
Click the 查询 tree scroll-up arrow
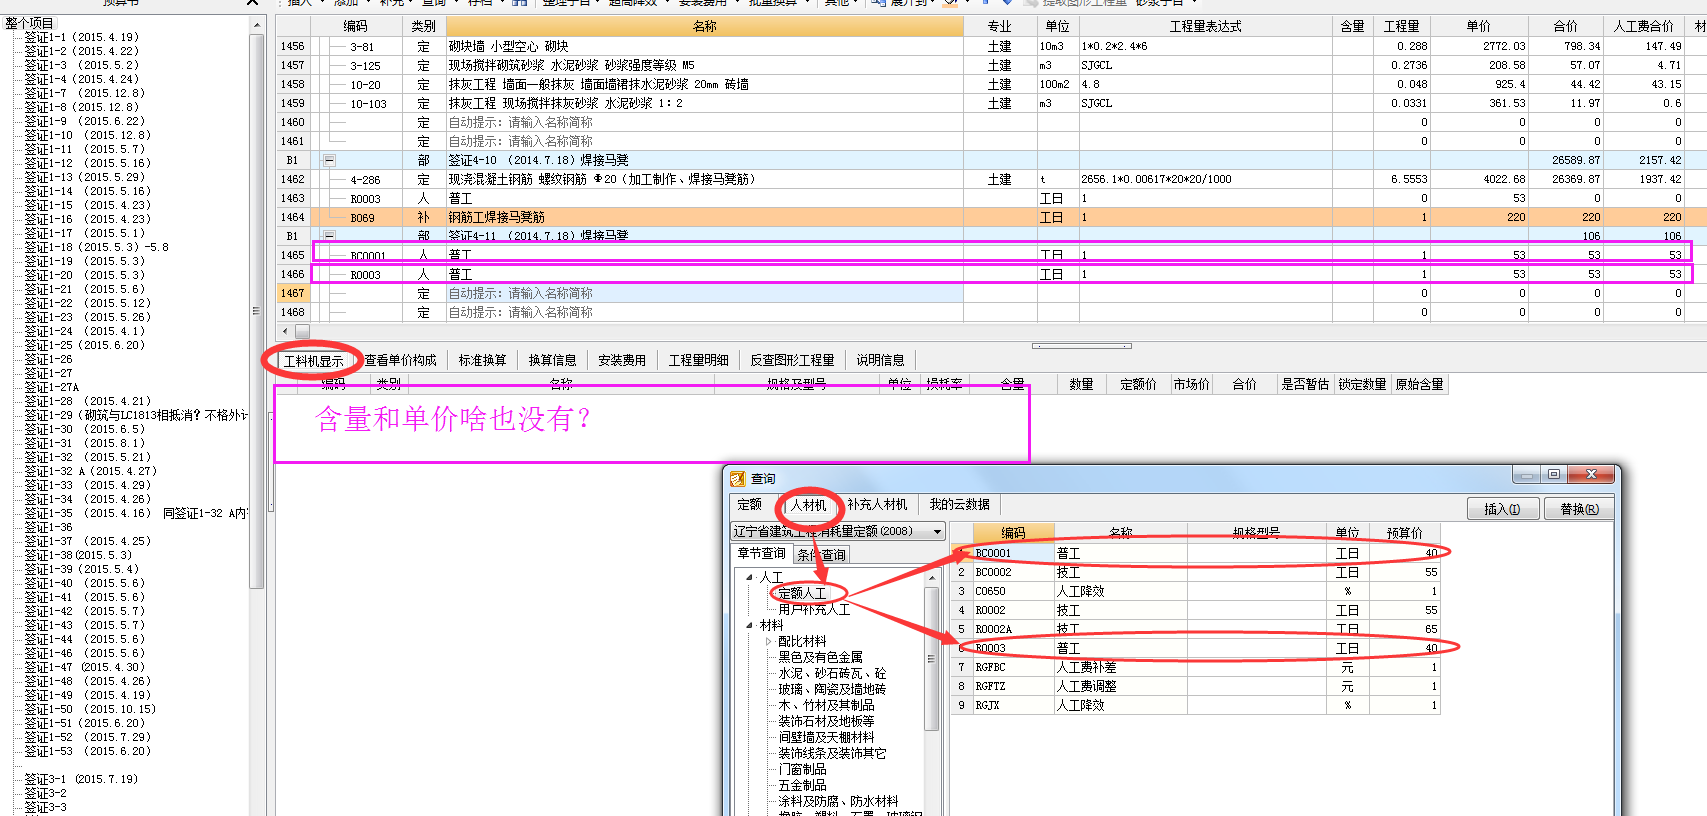pyautogui.click(x=932, y=578)
